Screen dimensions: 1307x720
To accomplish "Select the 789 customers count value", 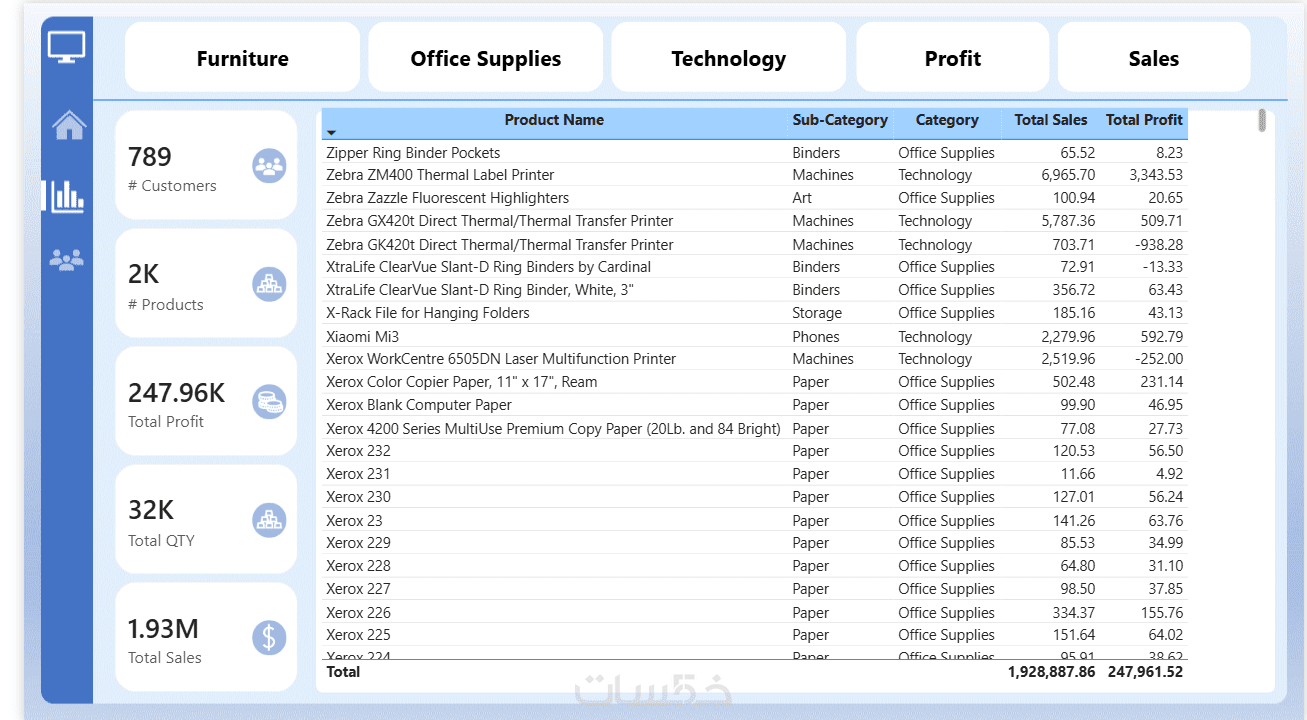I will click(150, 157).
